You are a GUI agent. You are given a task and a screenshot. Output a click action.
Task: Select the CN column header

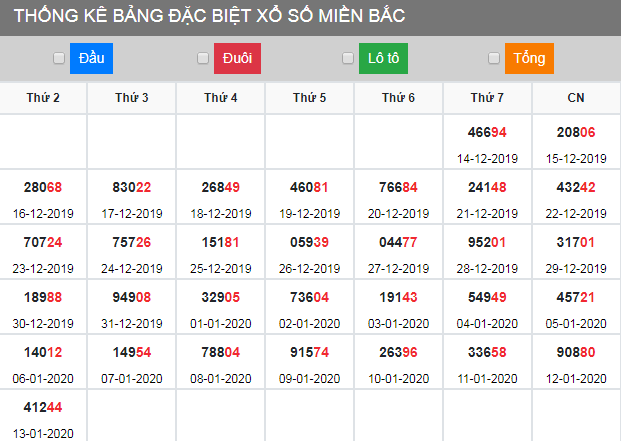(576, 97)
